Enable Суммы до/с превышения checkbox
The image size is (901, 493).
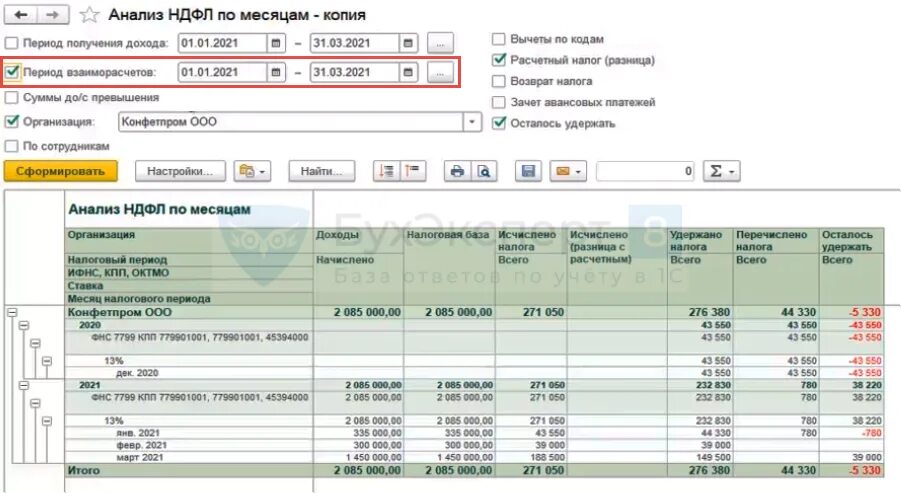pos(11,98)
